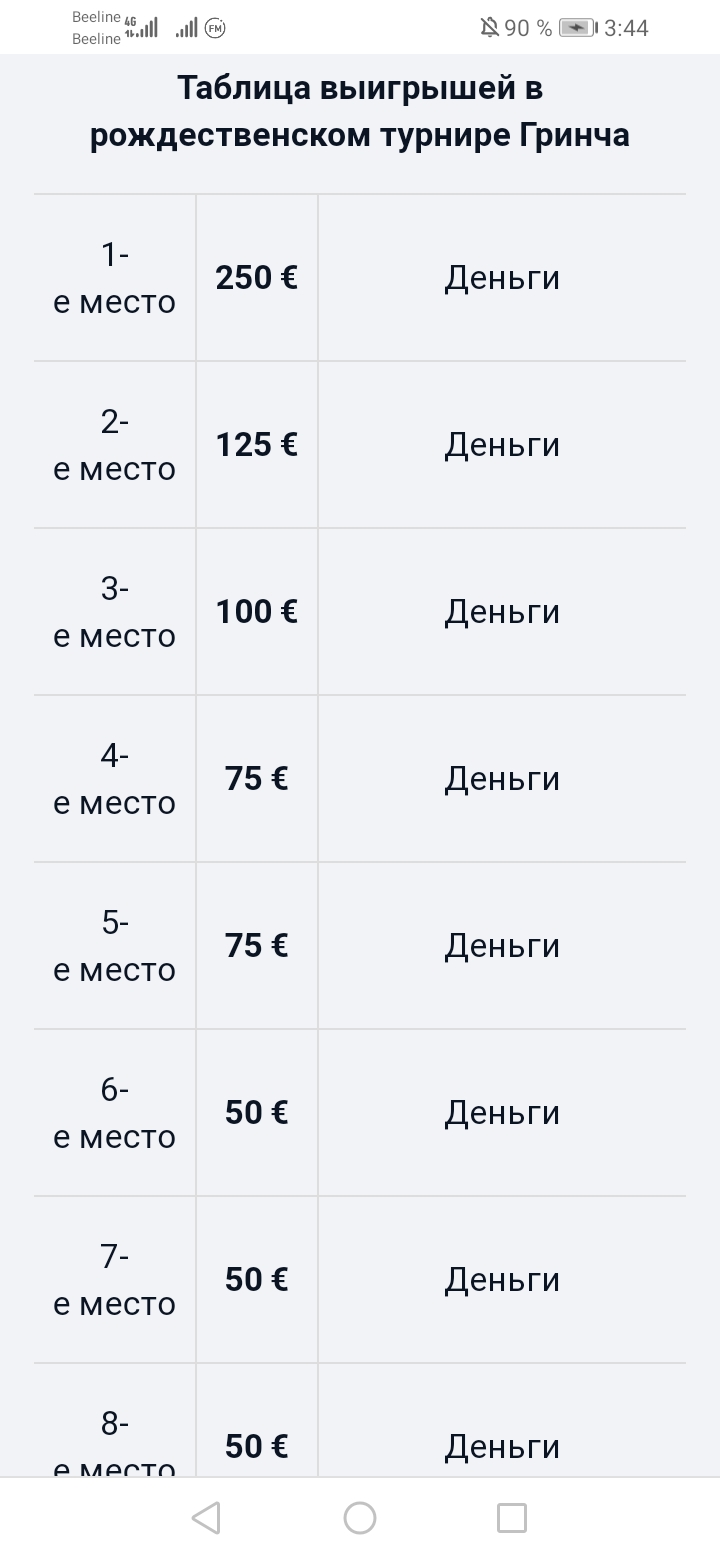The height and width of the screenshot is (1560, 720).
Task: Tap the 100 € prize cell
Action: coord(257,612)
